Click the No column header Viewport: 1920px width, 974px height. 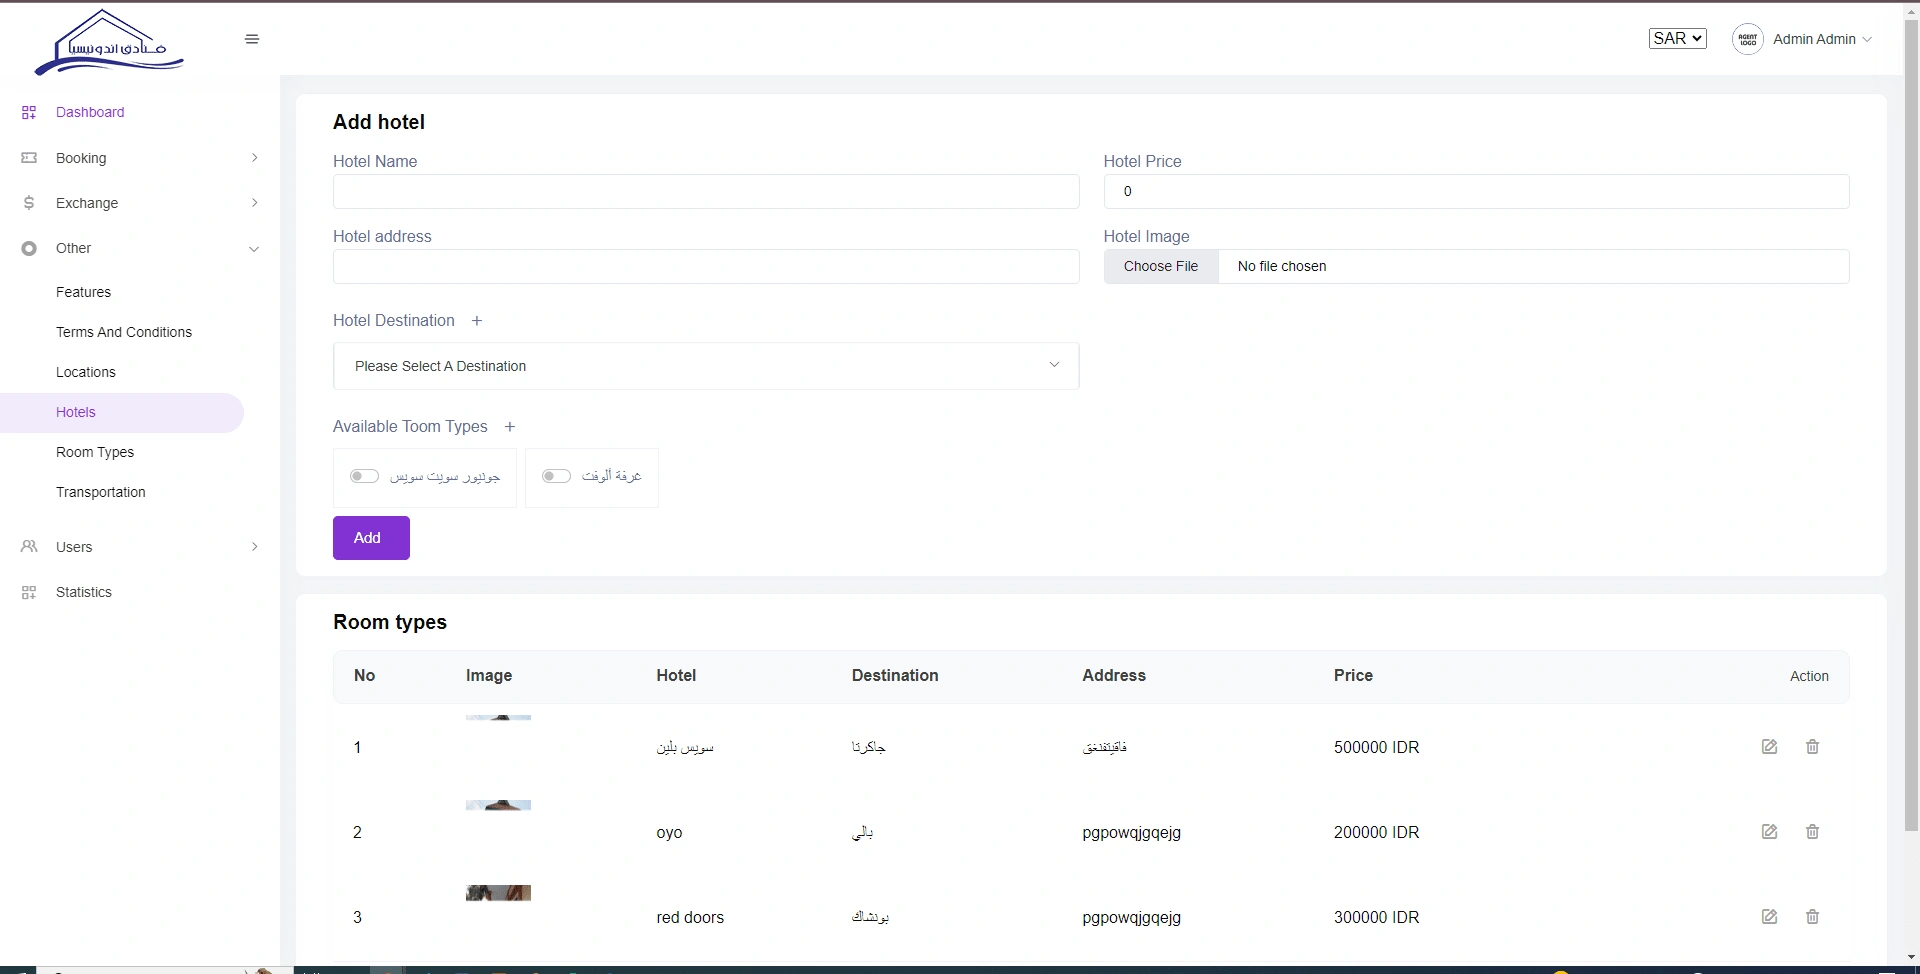click(x=364, y=676)
